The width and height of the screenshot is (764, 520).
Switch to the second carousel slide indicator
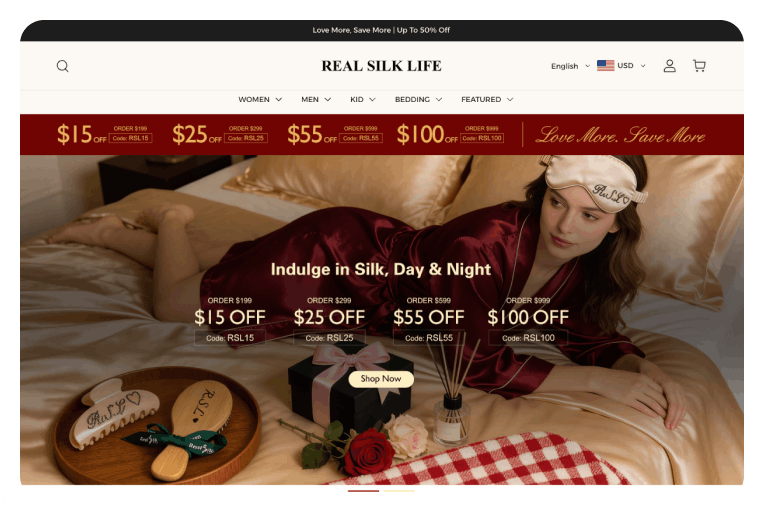point(399,491)
